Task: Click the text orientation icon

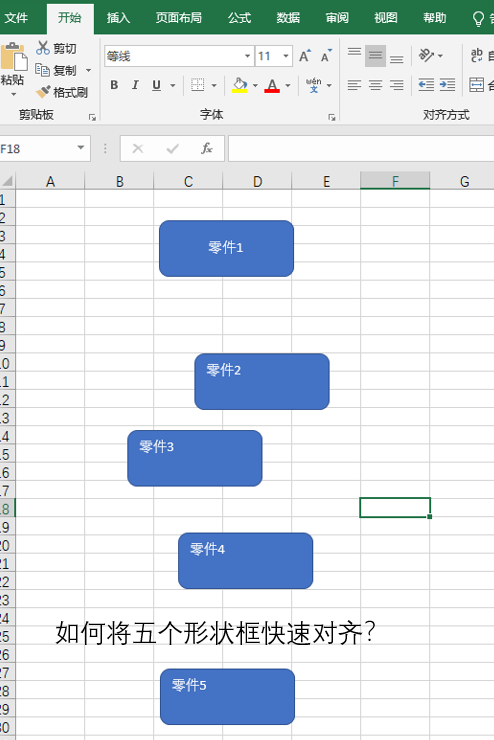Action: pyautogui.click(x=427, y=56)
